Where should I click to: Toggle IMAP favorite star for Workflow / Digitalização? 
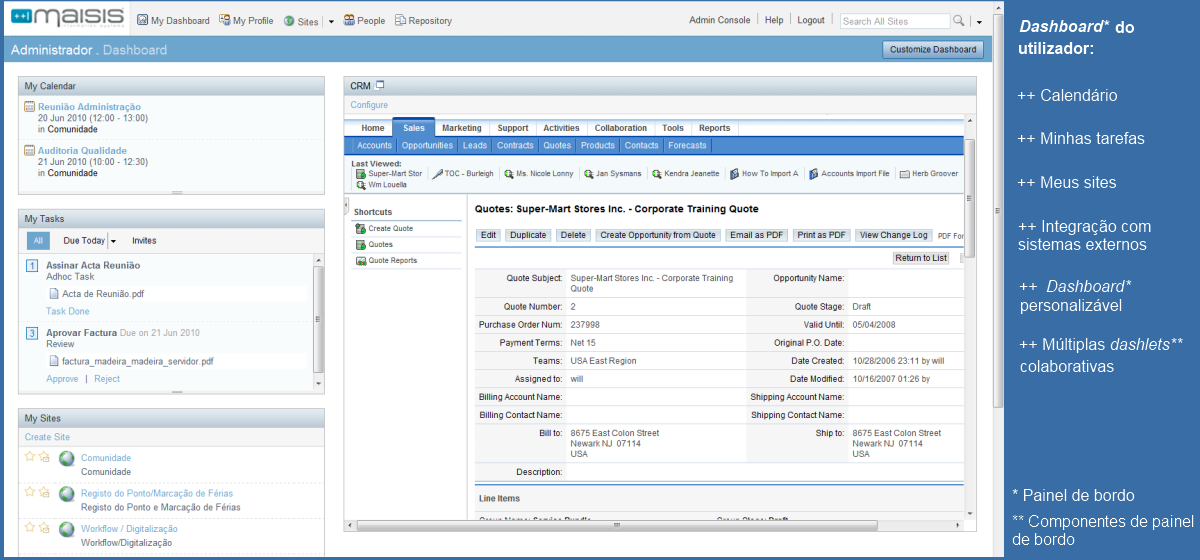[x=44, y=526]
